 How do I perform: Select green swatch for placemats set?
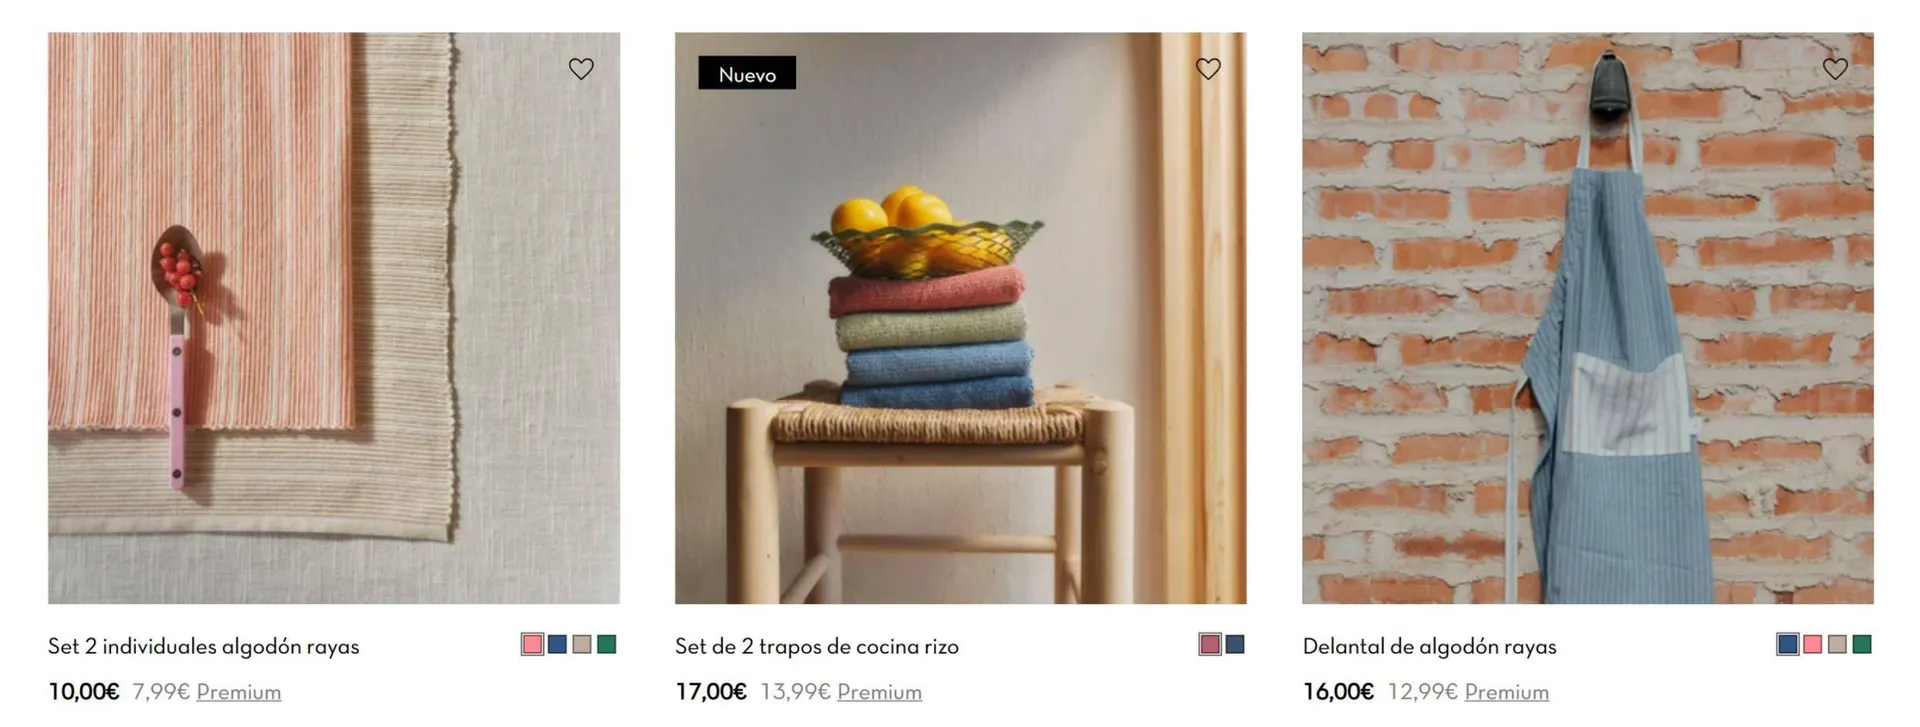606,645
